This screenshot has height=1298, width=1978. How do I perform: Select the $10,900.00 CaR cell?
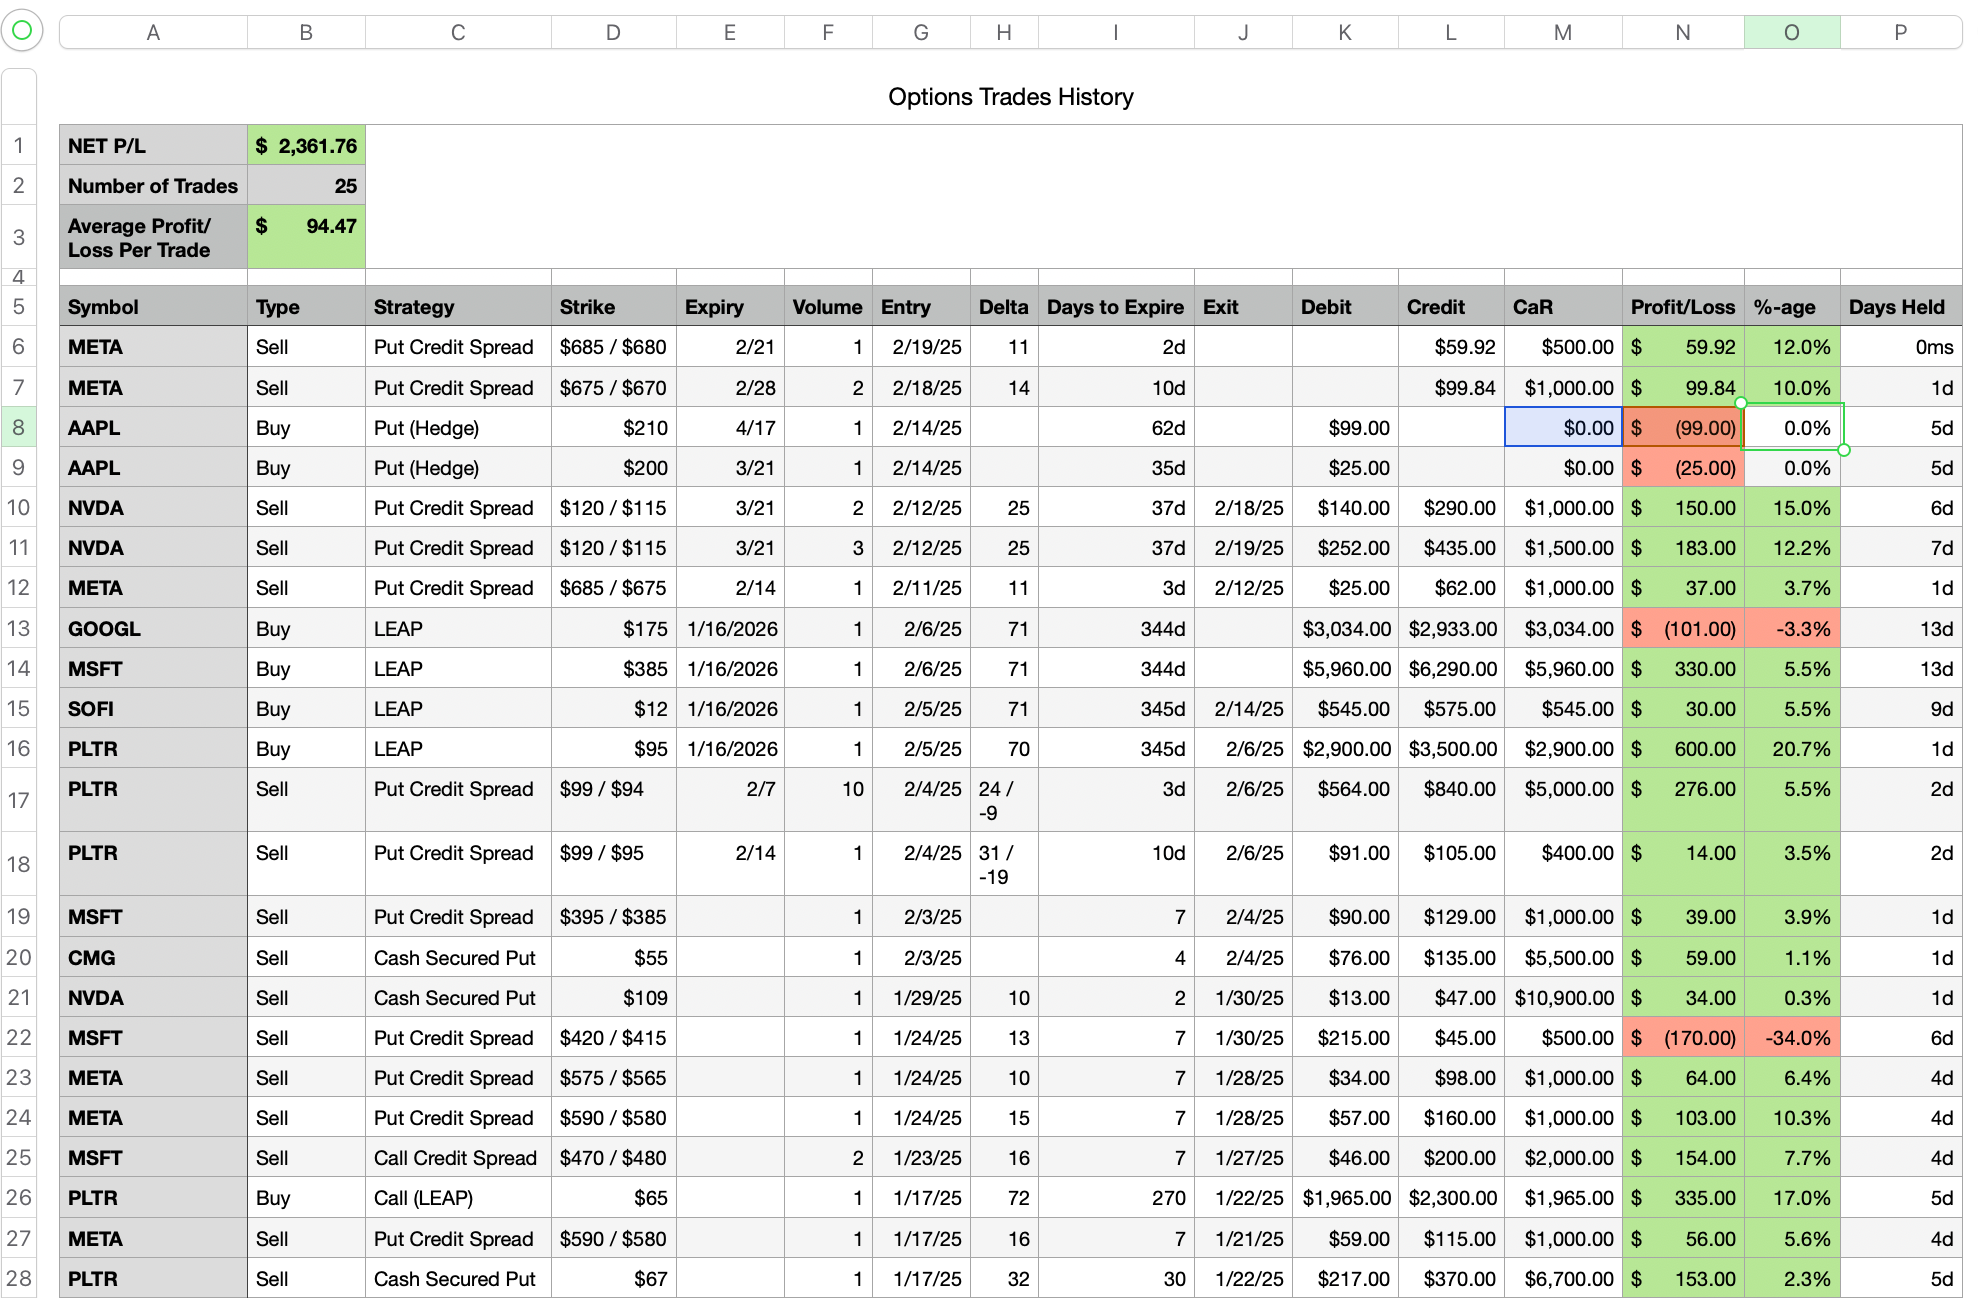coord(1563,997)
